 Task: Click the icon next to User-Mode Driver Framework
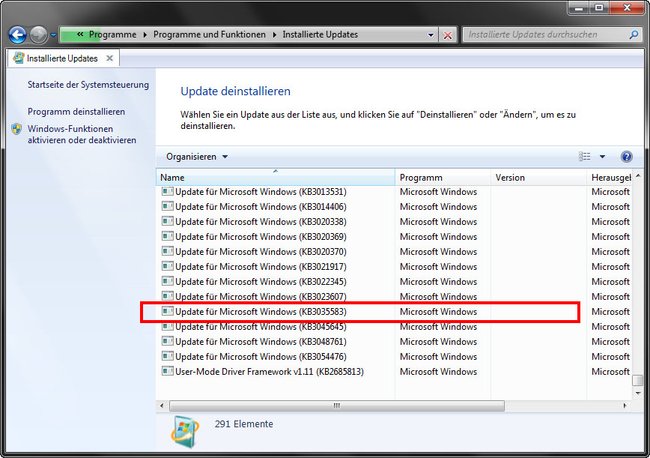tap(167, 371)
